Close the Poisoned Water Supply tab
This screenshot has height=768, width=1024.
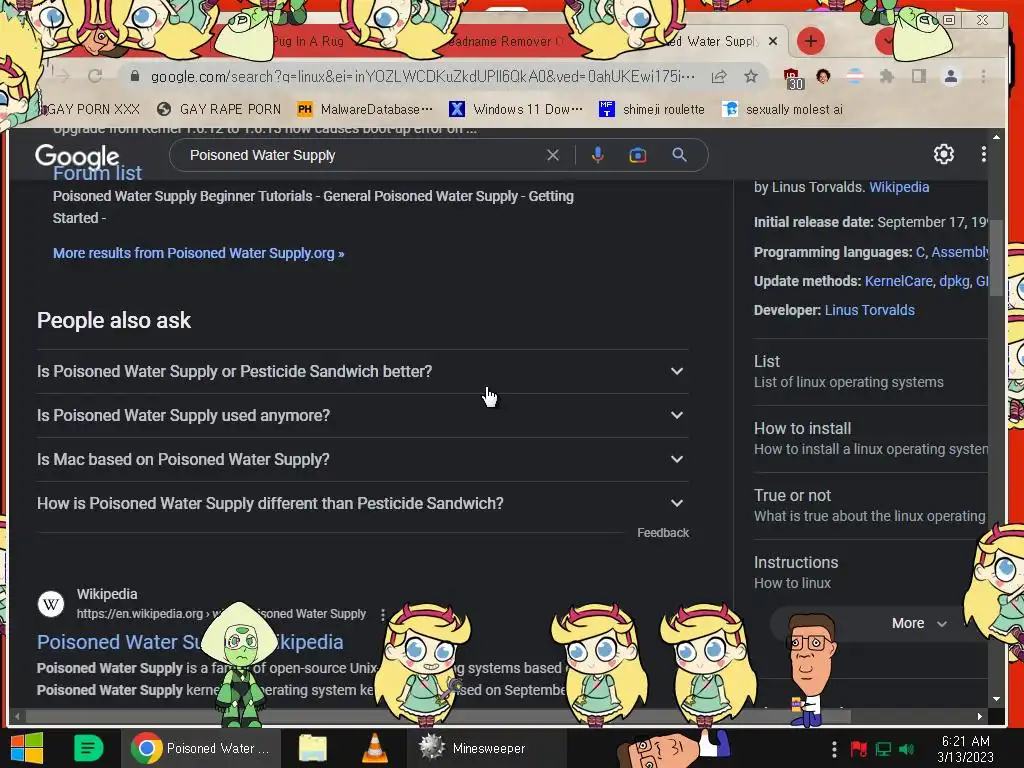(773, 41)
